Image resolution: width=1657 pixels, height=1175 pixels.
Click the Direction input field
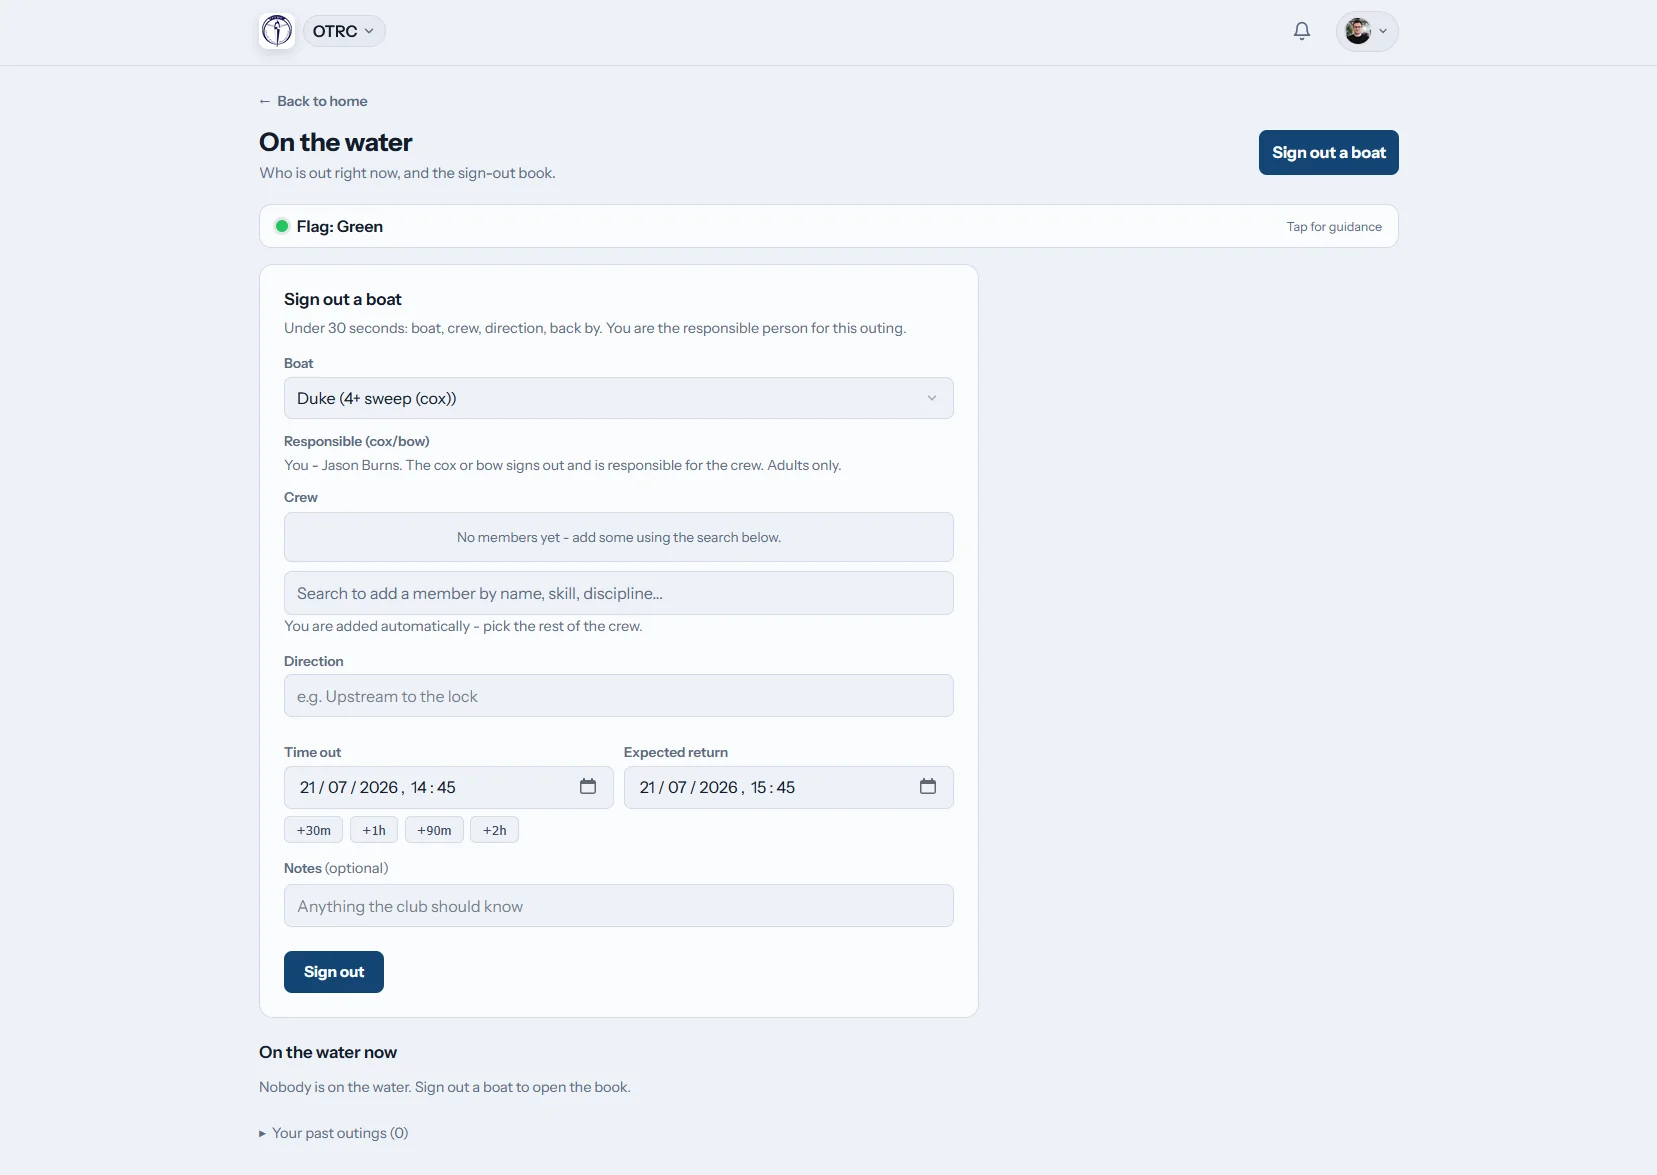click(619, 696)
